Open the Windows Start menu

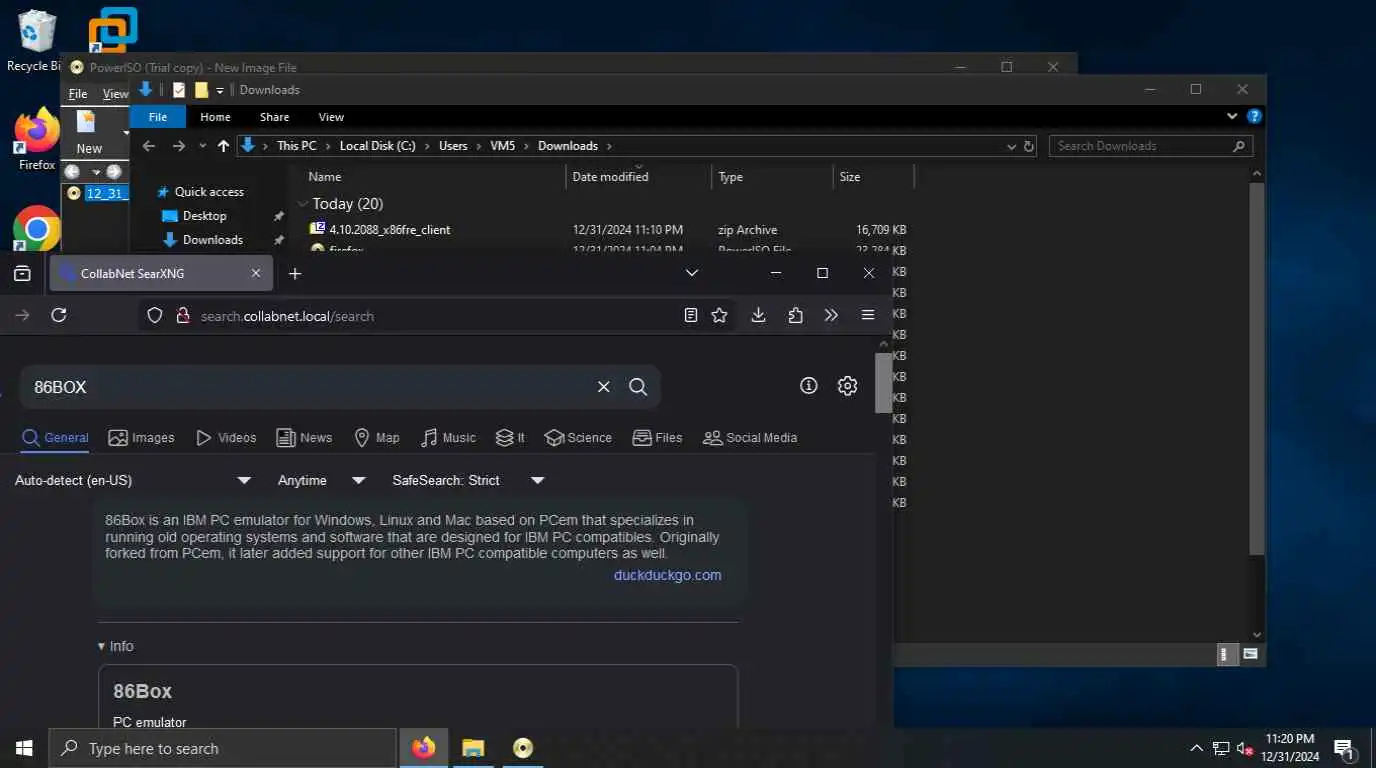click(x=24, y=748)
